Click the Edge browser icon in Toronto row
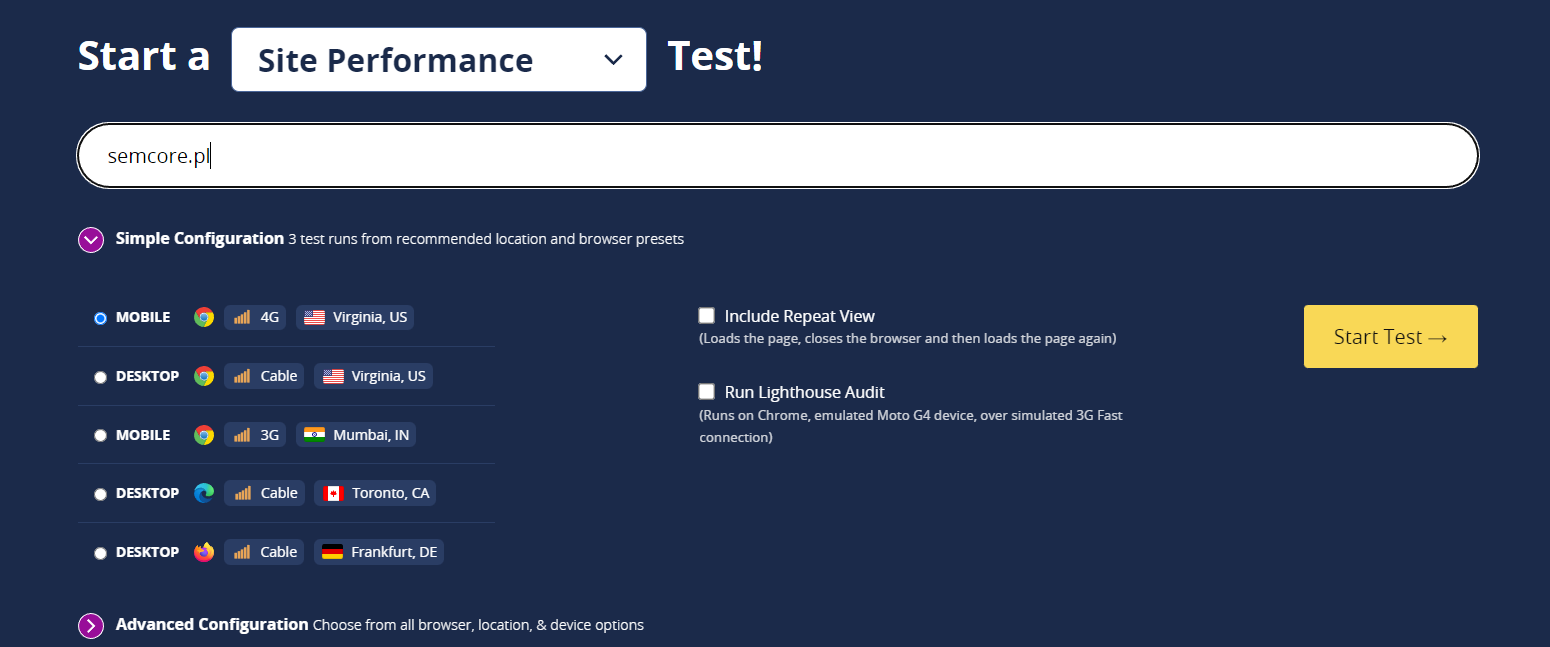 coord(204,493)
